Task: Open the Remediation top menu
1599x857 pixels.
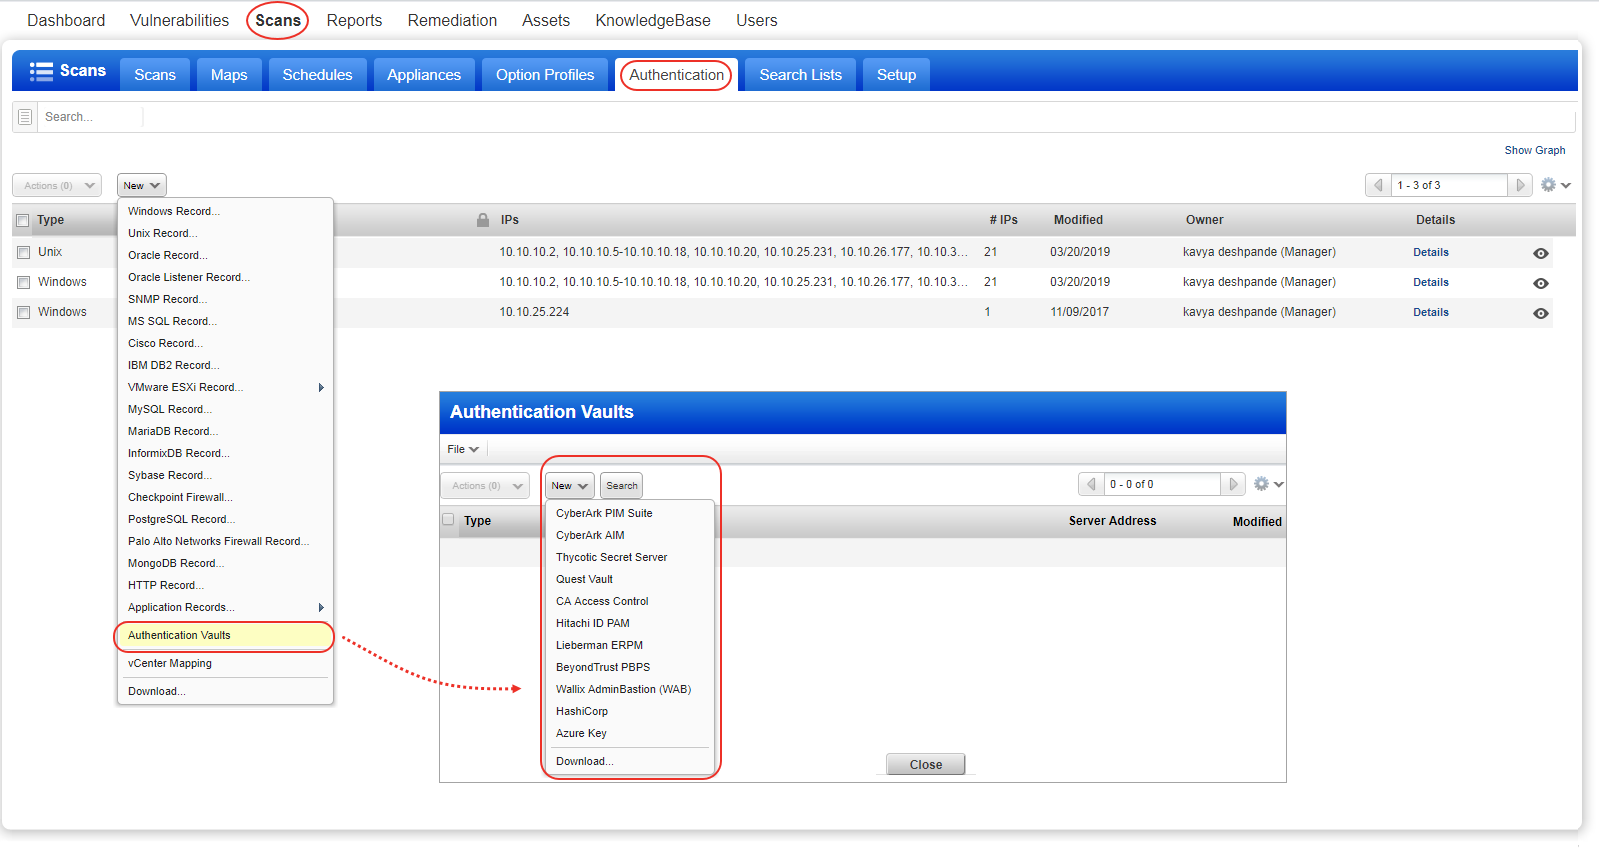Action: pos(452,20)
